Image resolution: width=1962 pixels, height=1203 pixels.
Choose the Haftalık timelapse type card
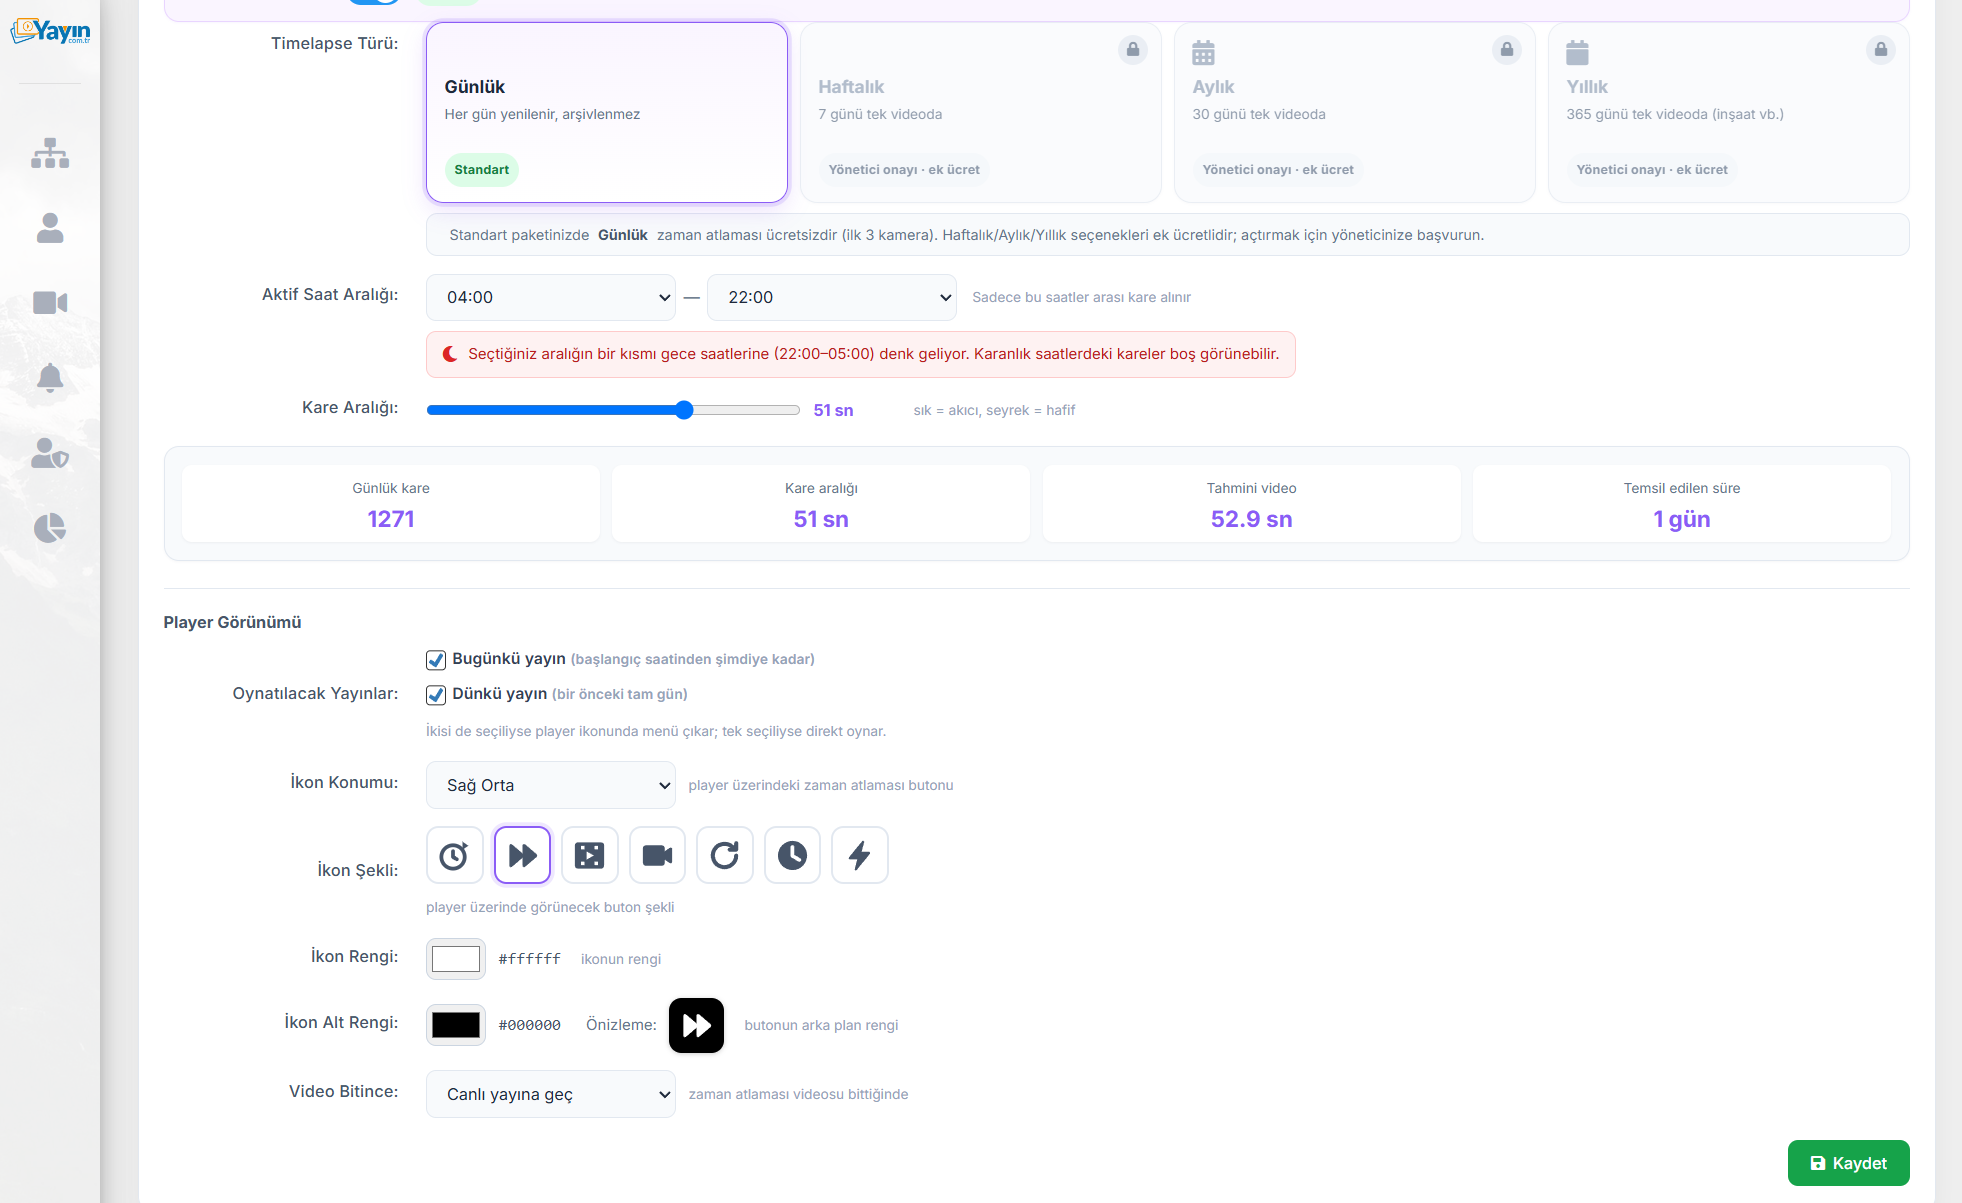(981, 113)
